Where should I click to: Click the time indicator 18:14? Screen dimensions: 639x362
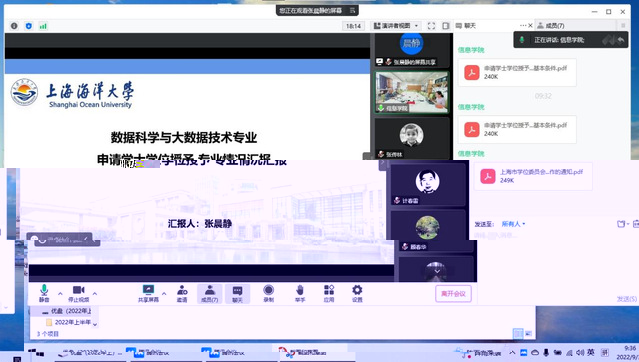[x=353, y=26]
